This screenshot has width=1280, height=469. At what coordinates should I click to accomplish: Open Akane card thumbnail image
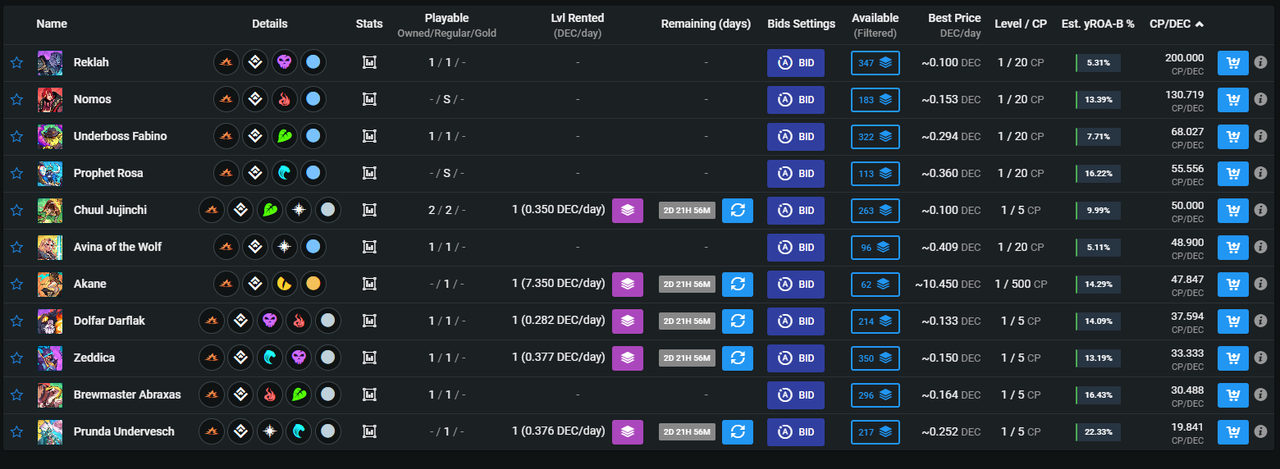point(50,285)
